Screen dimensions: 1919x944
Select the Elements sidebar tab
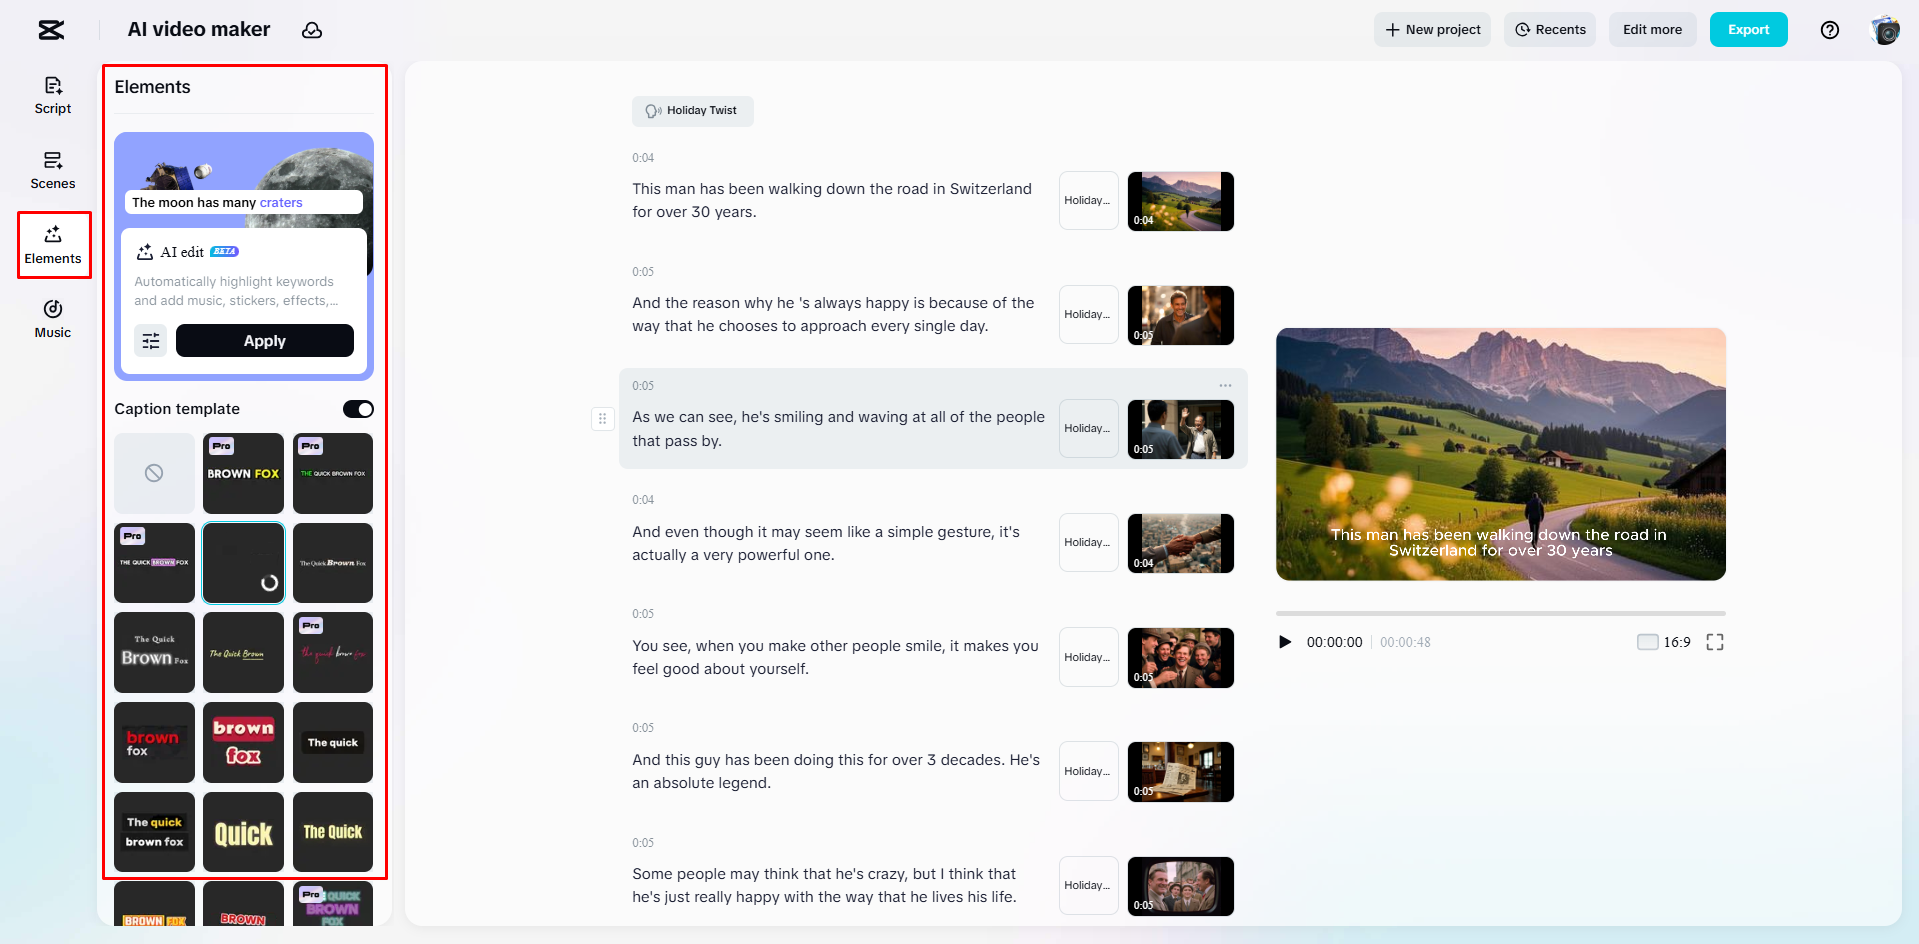(x=54, y=245)
